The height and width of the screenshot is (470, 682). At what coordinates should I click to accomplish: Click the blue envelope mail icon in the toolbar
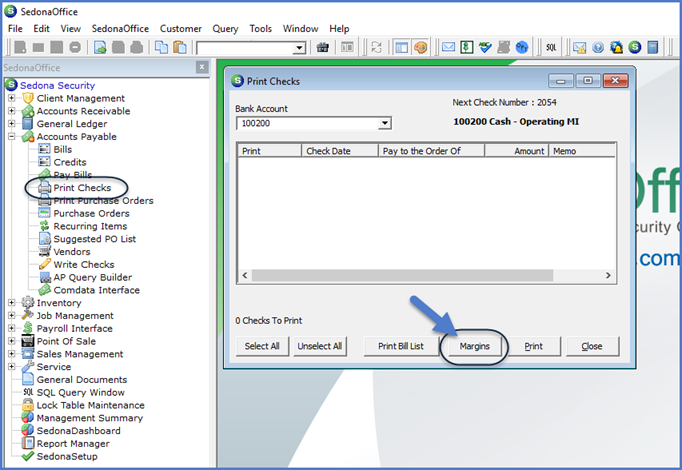(x=448, y=47)
